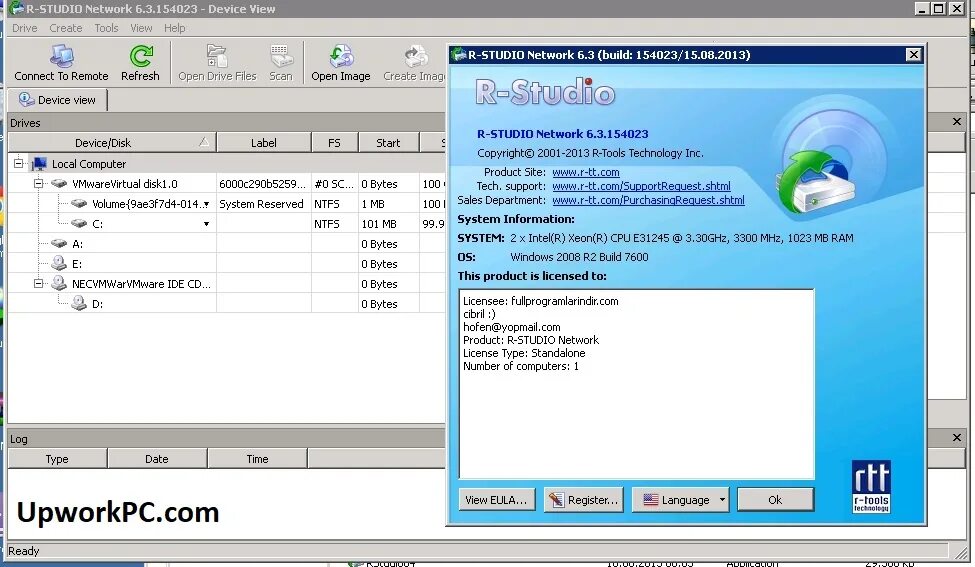Image resolution: width=975 pixels, height=567 pixels.
Task: Close the Log panel
Action: (957, 438)
